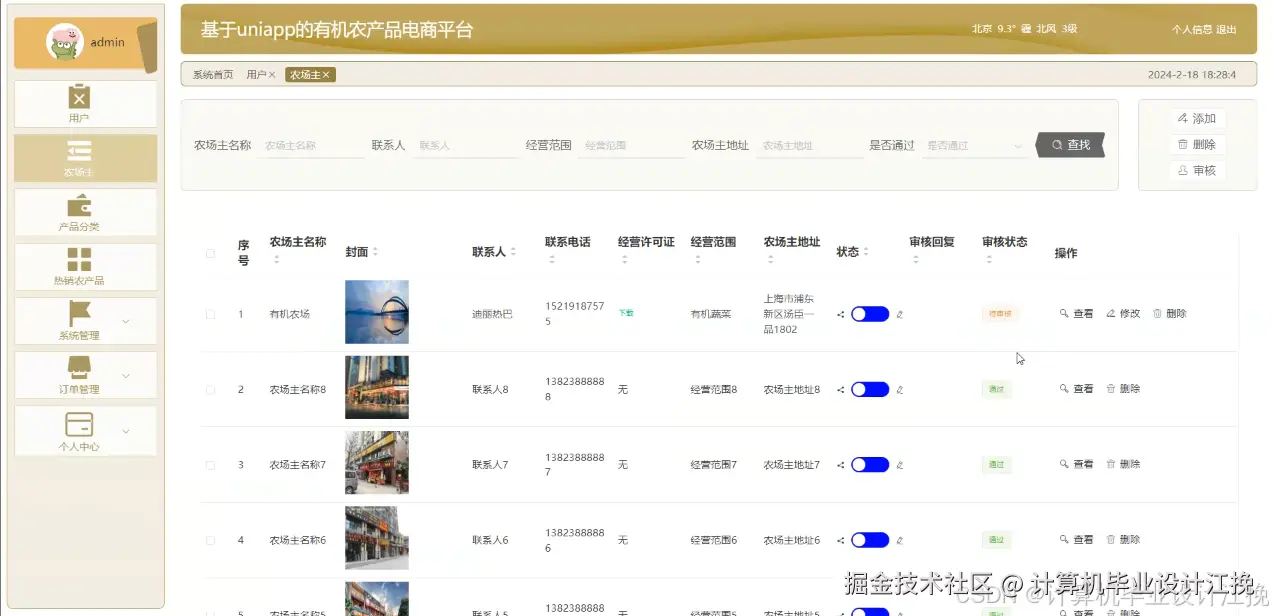Click the 审核 button
The image size is (1273, 616).
[x=1197, y=170]
